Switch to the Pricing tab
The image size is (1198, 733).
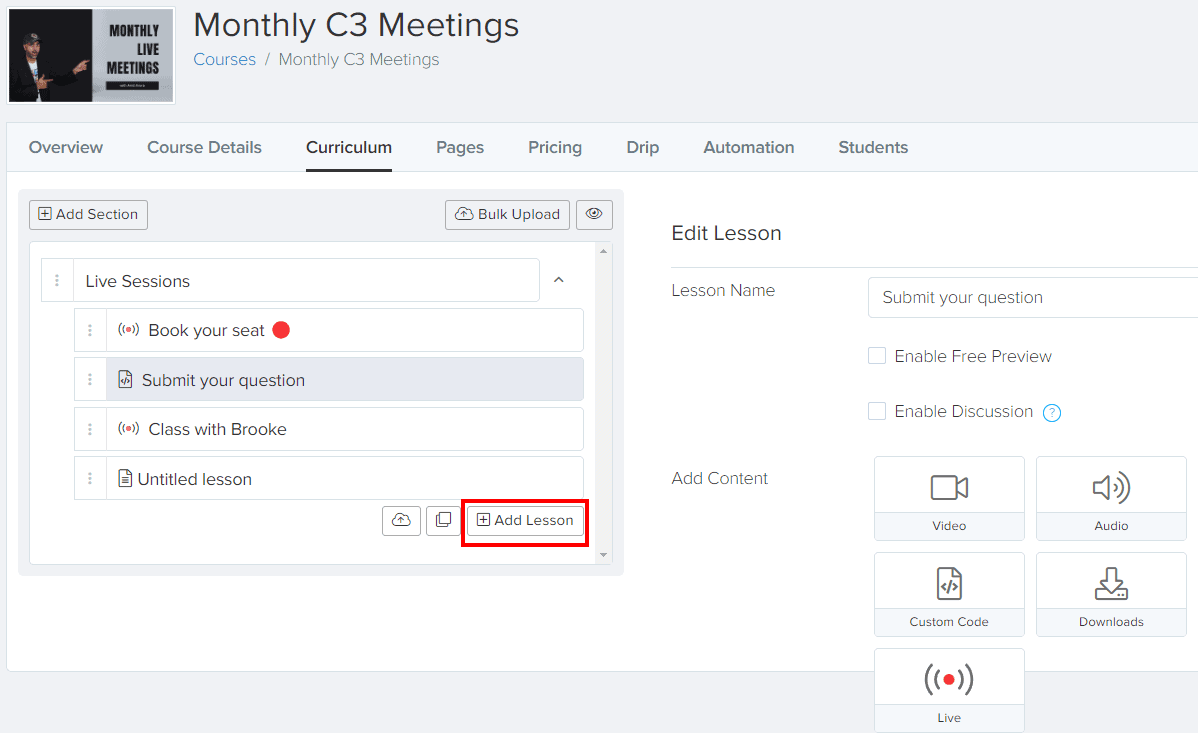[x=555, y=147]
